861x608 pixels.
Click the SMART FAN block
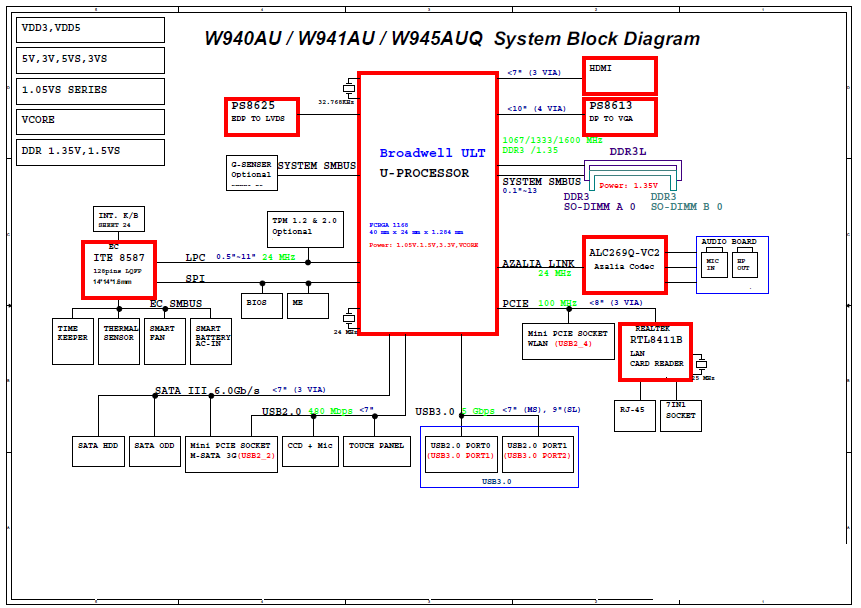click(x=165, y=341)
